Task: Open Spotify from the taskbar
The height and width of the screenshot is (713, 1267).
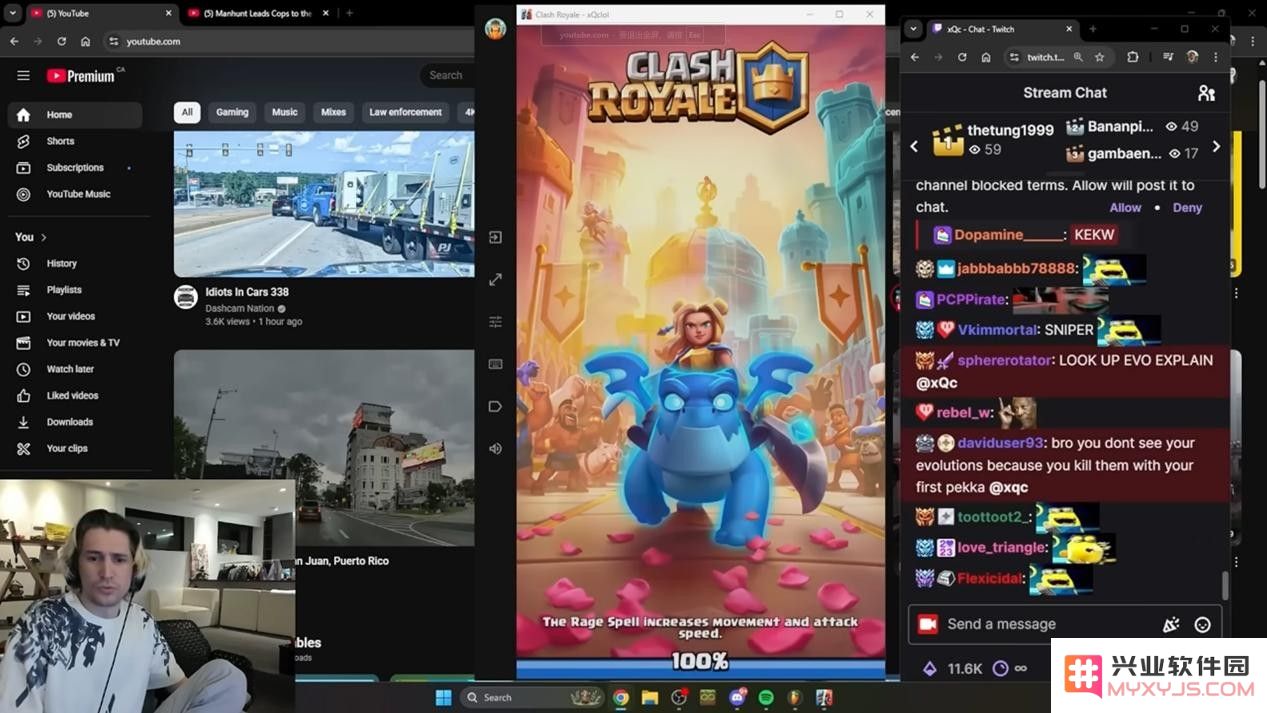Action: coord(766,697)
